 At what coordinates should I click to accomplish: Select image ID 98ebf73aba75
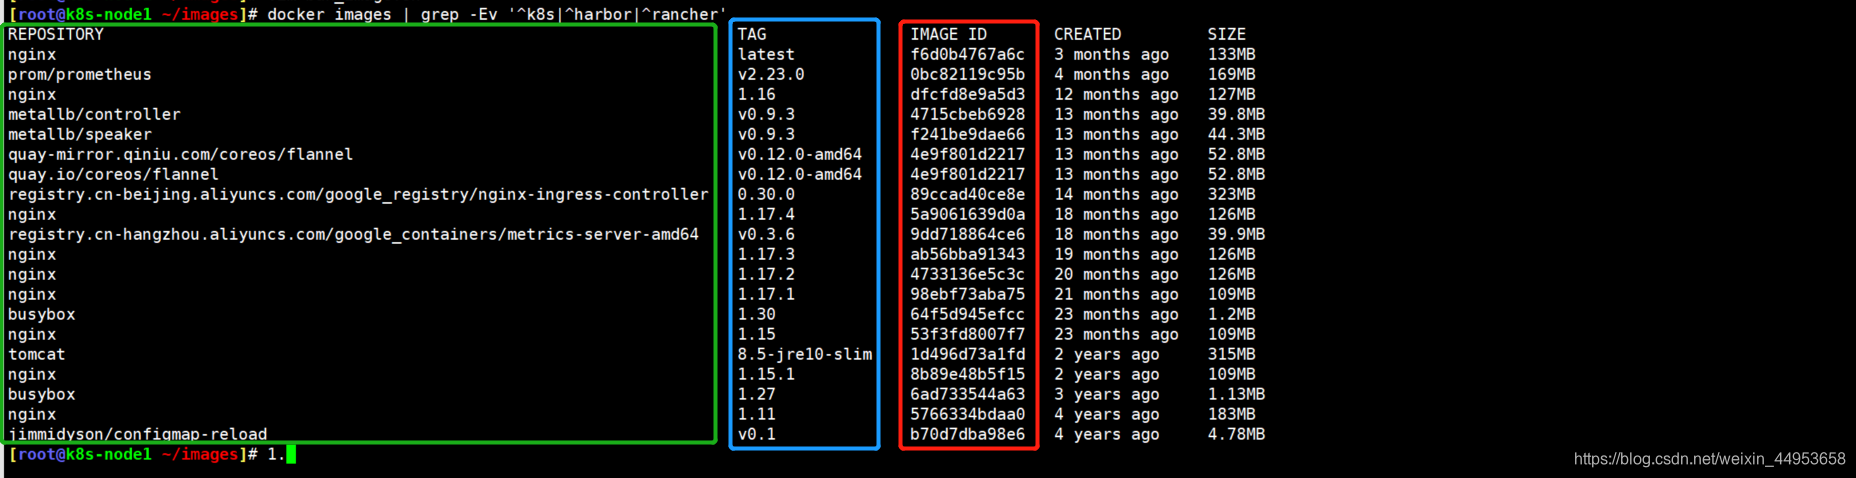[x=968, y=295]
